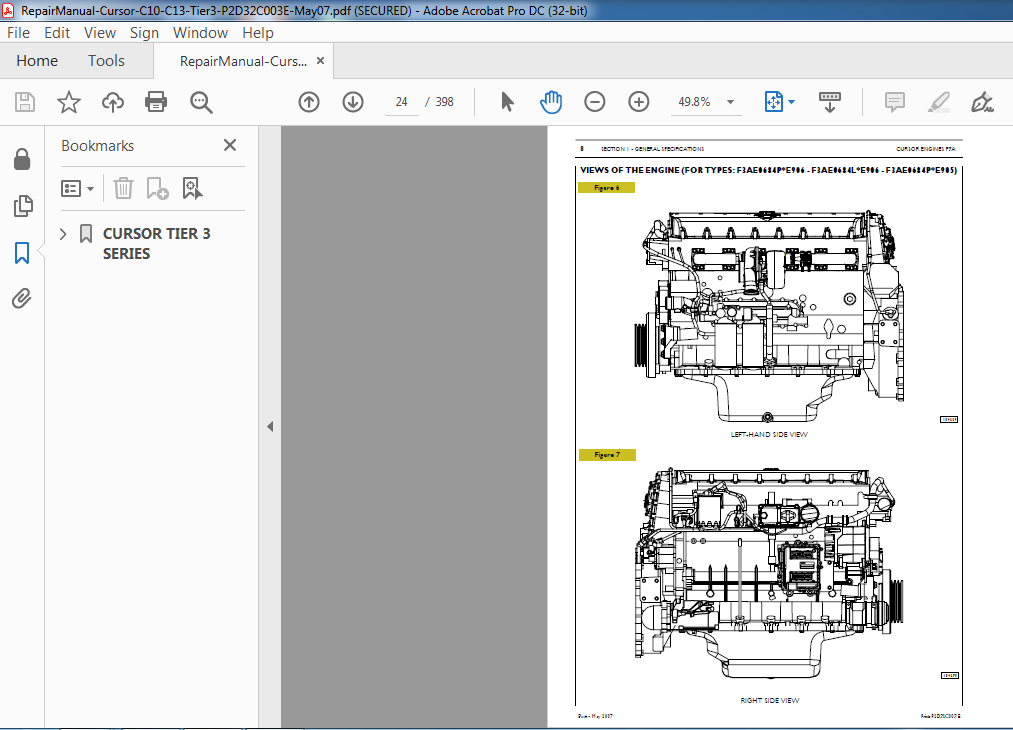Toggle the Bookmarks sidebar panel
Image resolution: width=1013 pixels, height=730 pixels.
pyautogui.click(x=22, y=253)
